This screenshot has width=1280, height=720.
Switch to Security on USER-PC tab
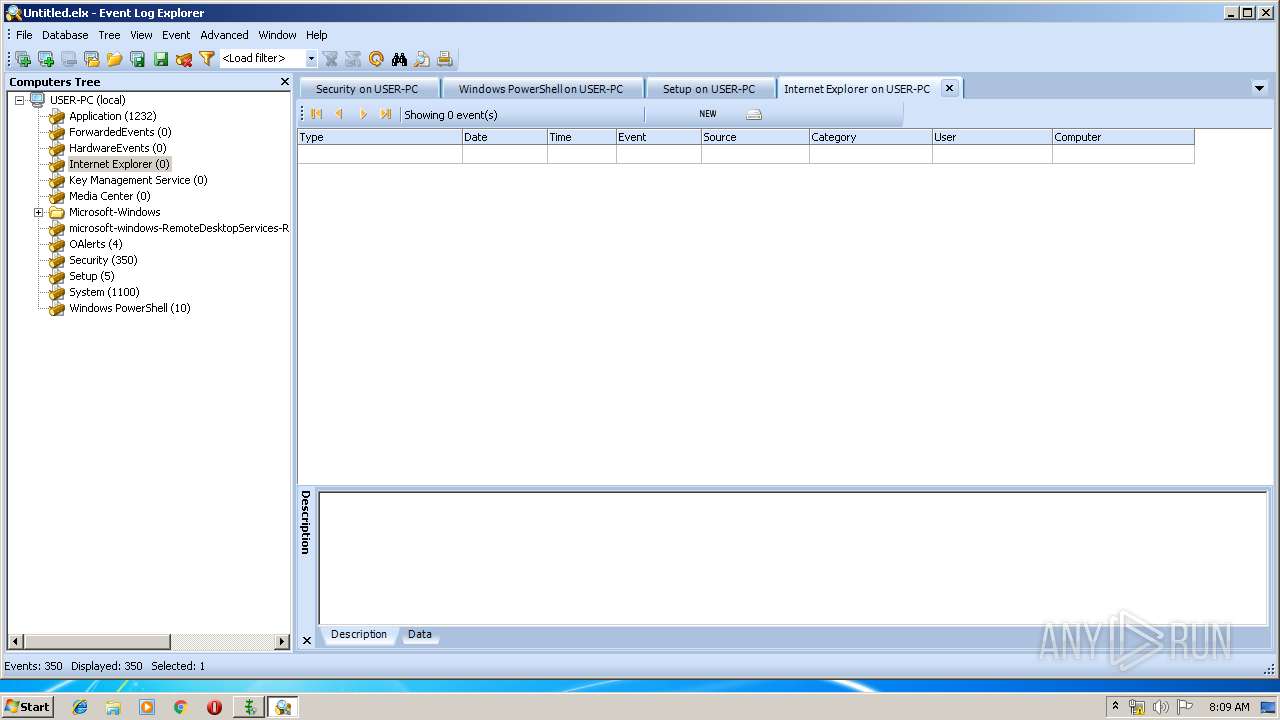[367, 89]
